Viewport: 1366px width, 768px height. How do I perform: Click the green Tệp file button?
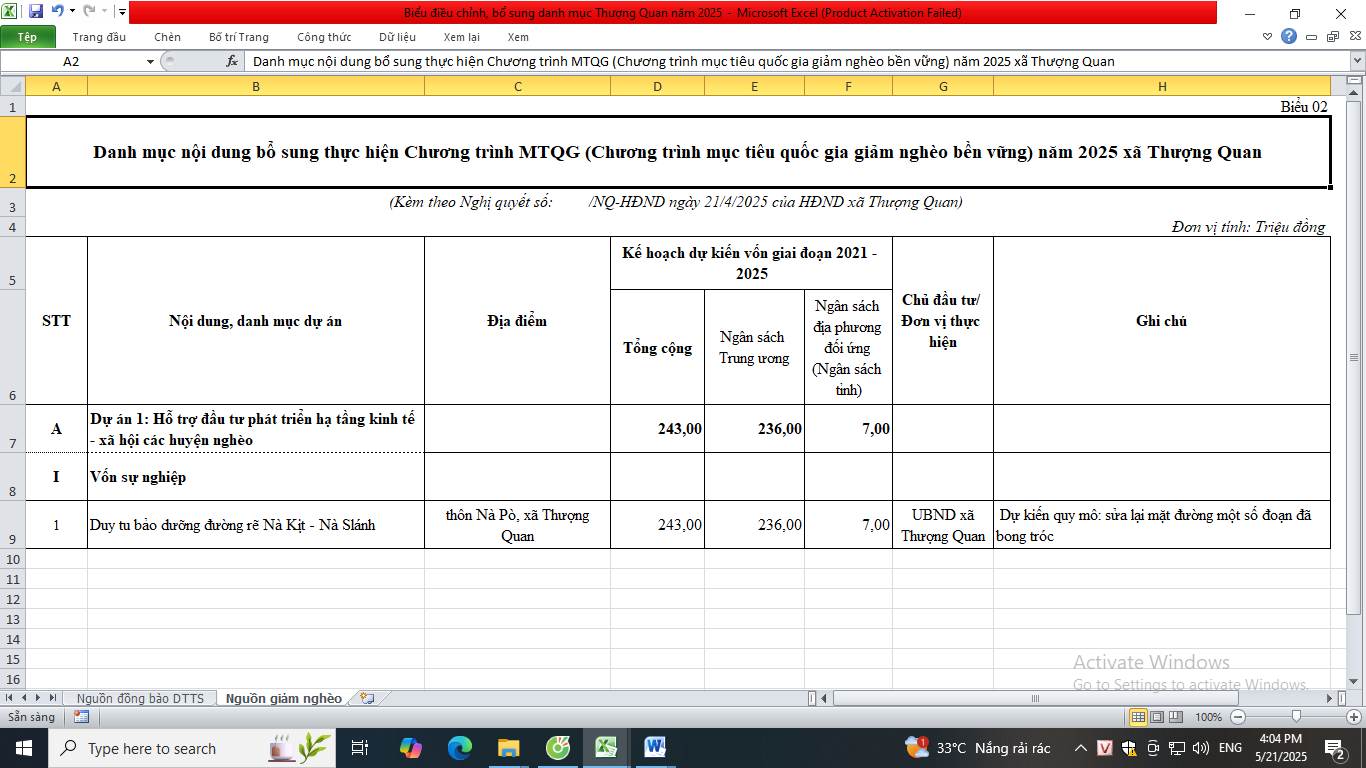pyautogui.click(x=27, y=37)
